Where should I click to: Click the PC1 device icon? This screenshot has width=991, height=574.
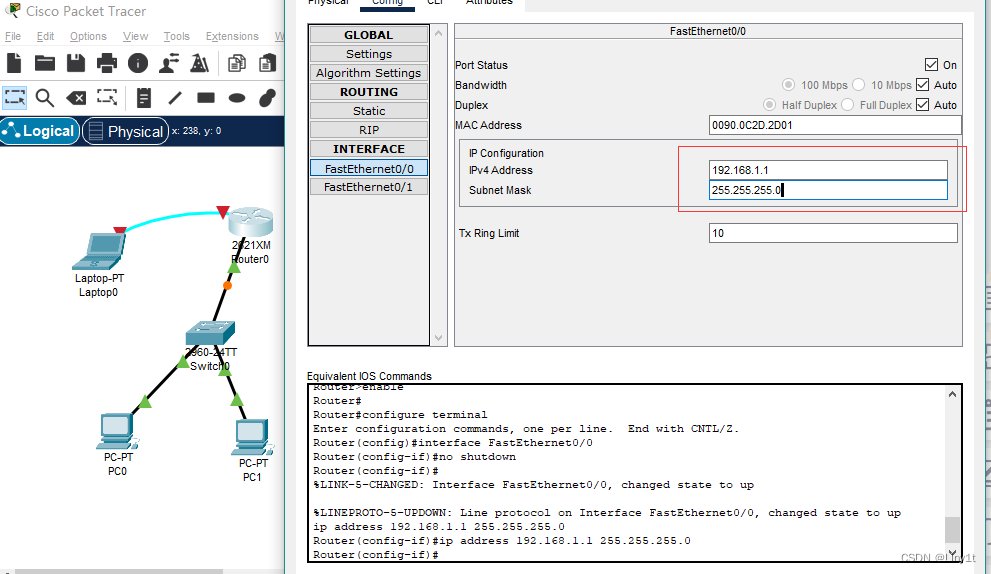coord(253,437)
